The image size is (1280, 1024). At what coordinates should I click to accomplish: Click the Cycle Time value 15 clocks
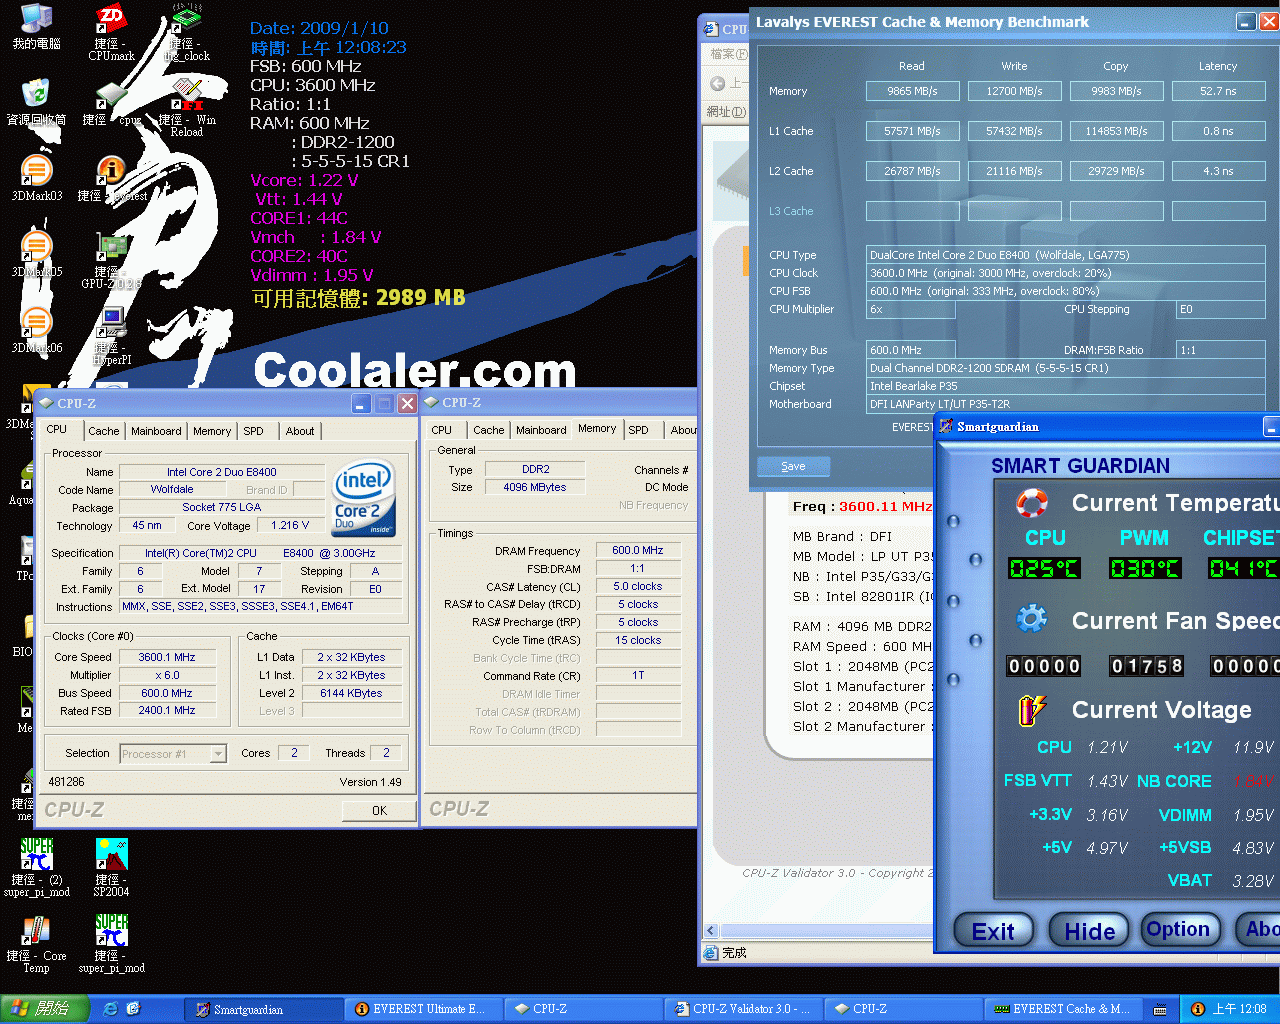[x=638, y=640]
